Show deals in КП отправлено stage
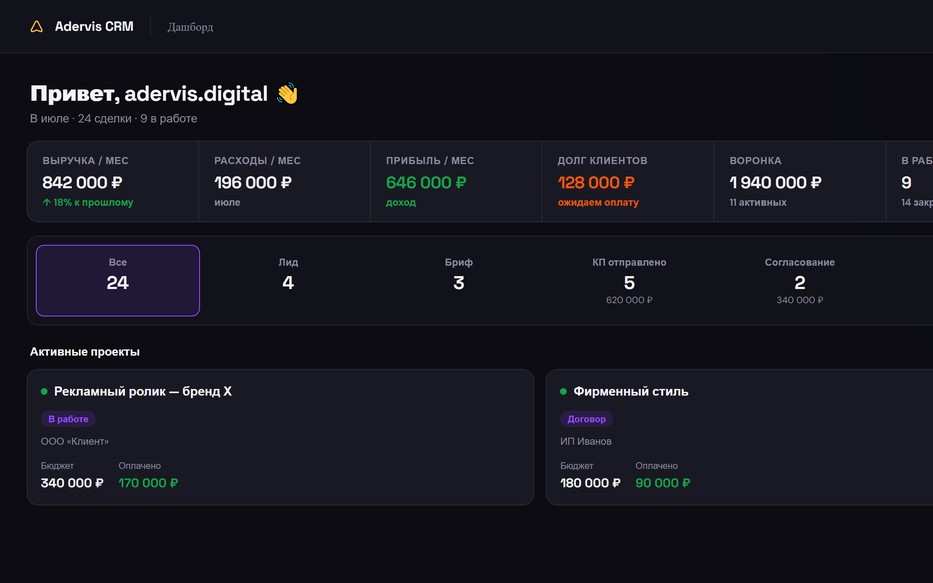Screen dimensions: 933x583 (x=629, y=280)
